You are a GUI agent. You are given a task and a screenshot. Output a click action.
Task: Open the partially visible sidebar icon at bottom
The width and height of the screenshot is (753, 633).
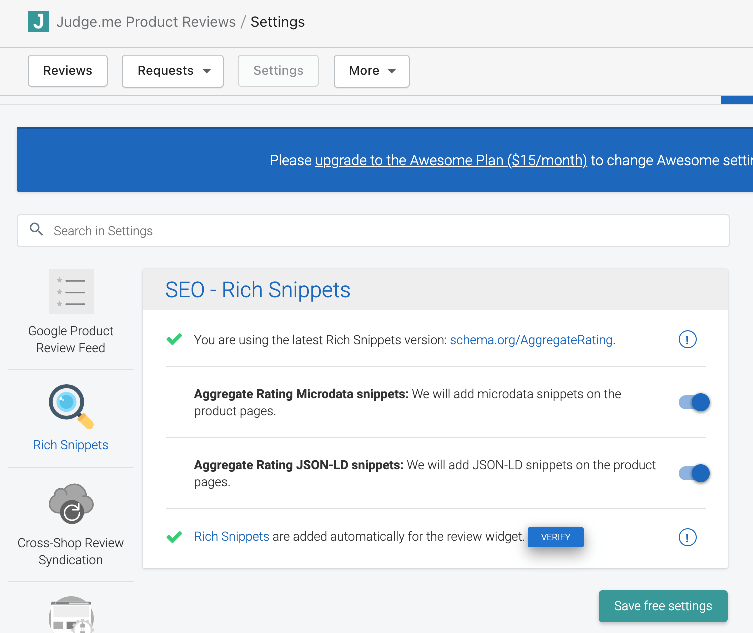(x=71, y=614)
